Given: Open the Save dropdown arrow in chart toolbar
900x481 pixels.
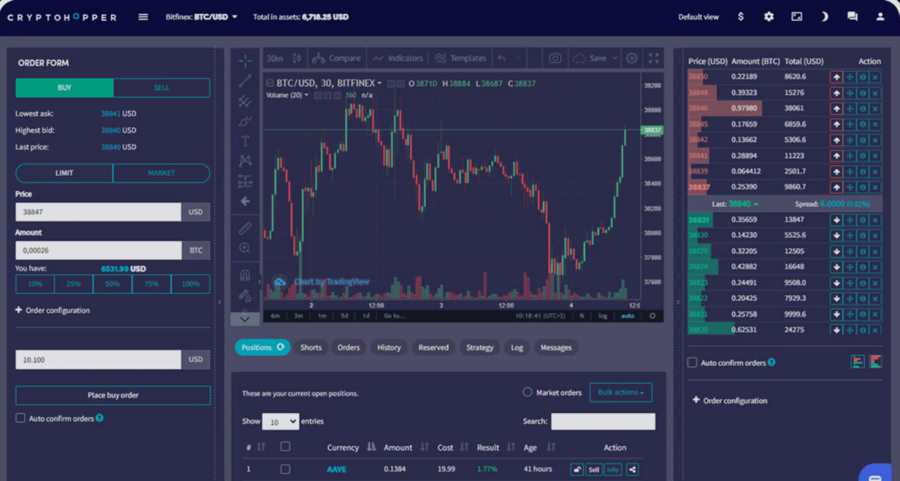Looking at the screenshot, I should [x=615, y=58].
